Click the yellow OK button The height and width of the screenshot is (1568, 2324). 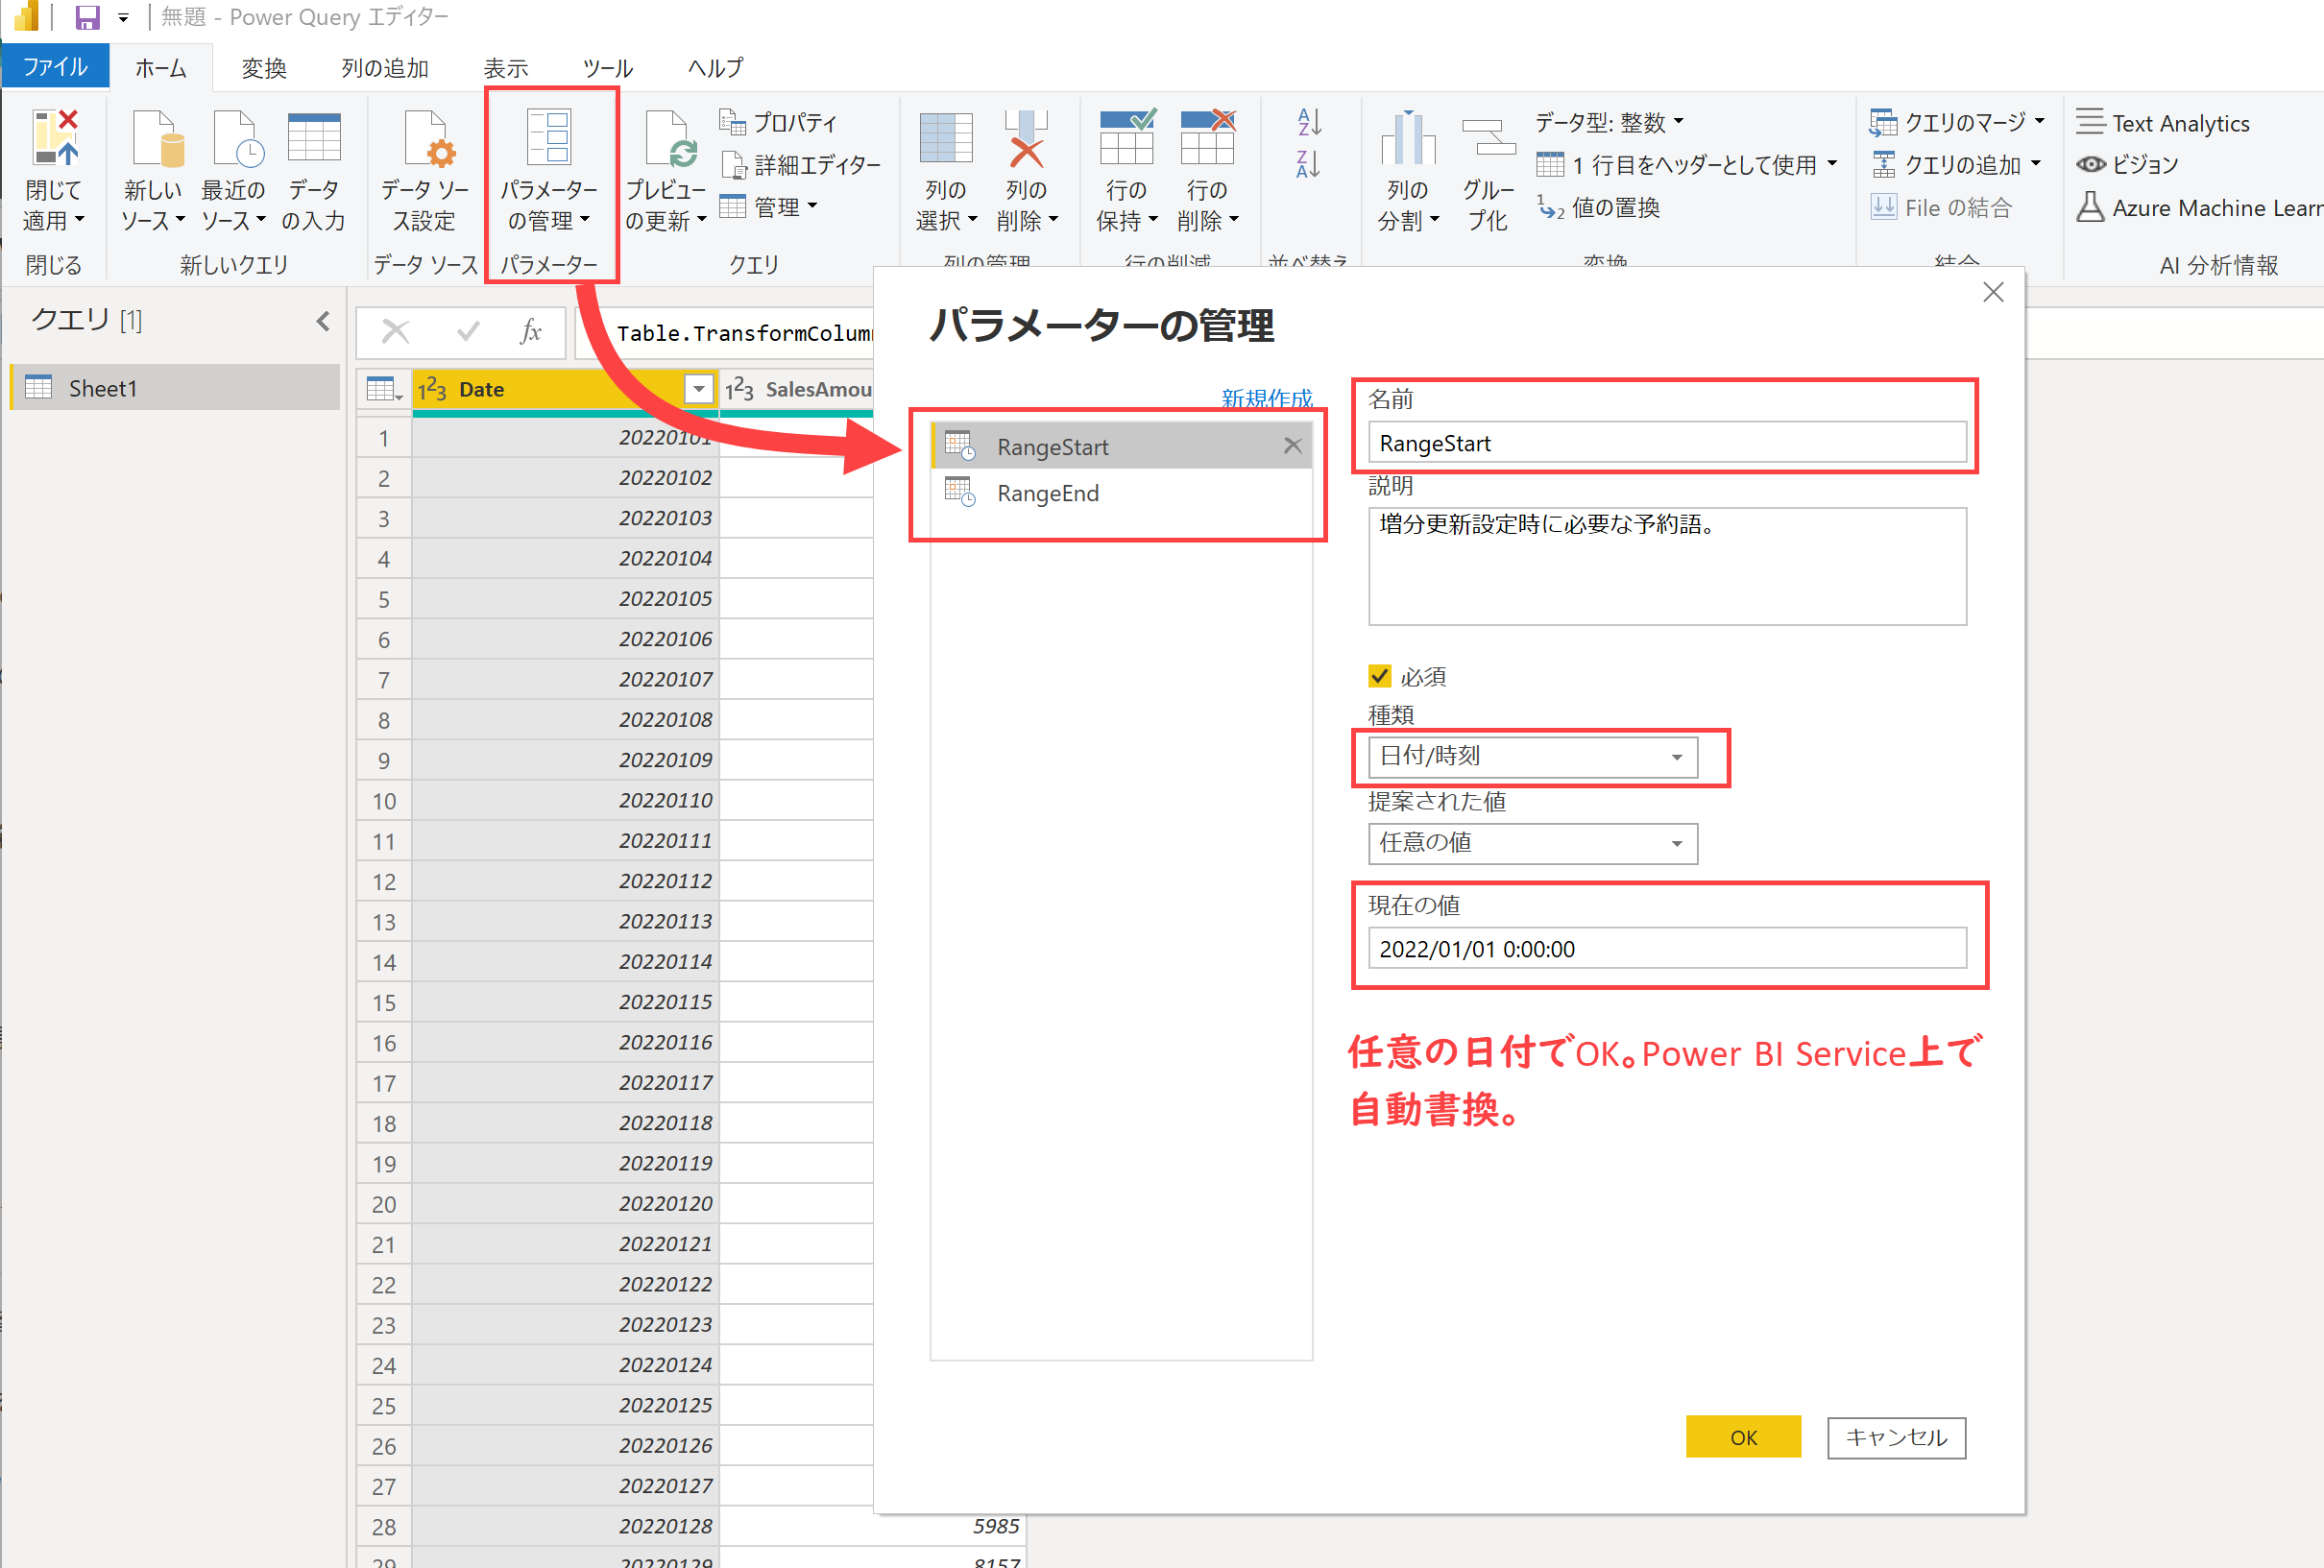tap(1742, 1437)
